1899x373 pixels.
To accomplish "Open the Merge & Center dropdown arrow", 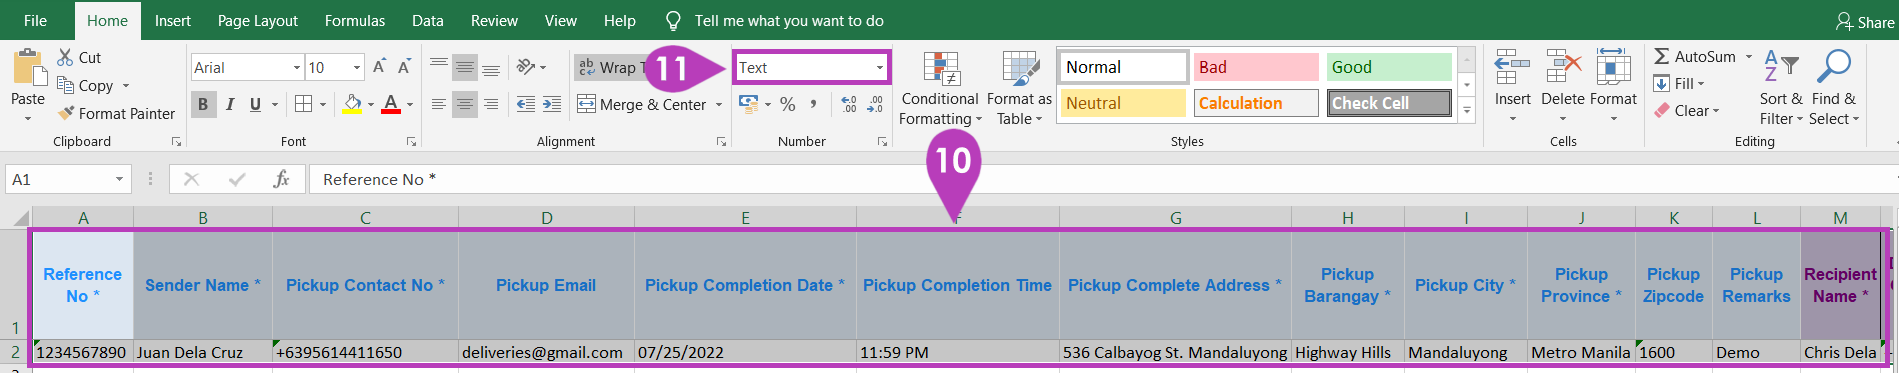I will 719,104.
